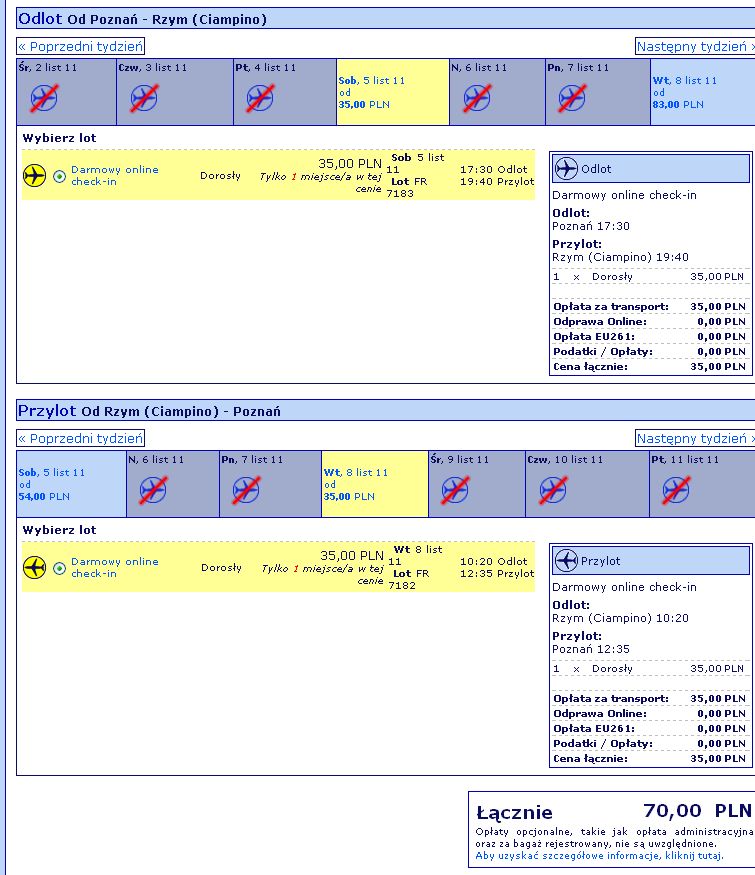Image resolution: width=755 pixels, height=875 pixels.
Task: Click no-flight icon for Czw, 3 list 11
Action: (x=145, y=98)
